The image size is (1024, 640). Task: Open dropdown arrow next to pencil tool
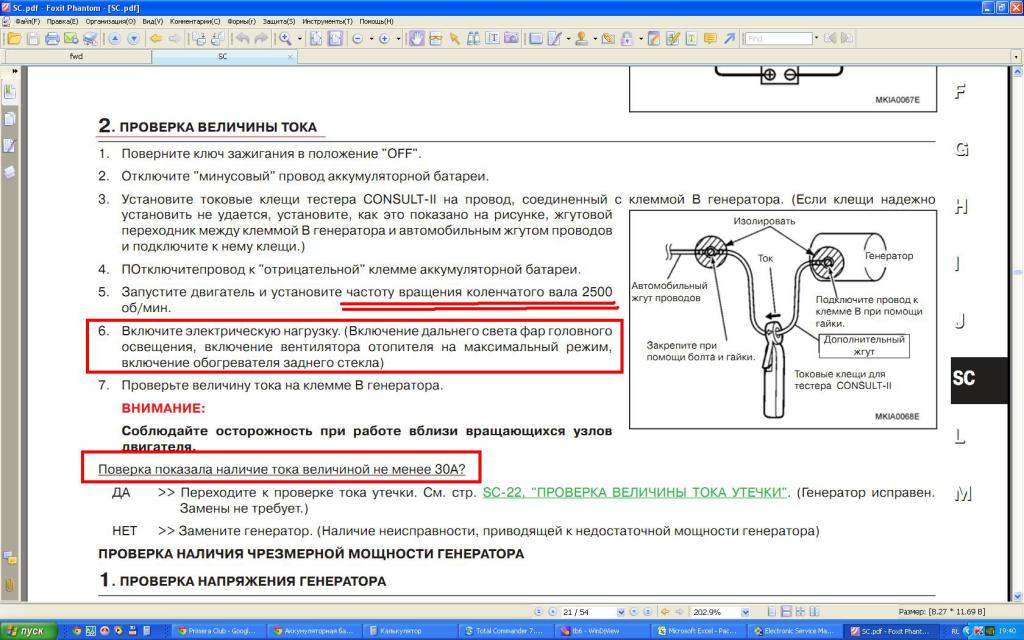568,39
